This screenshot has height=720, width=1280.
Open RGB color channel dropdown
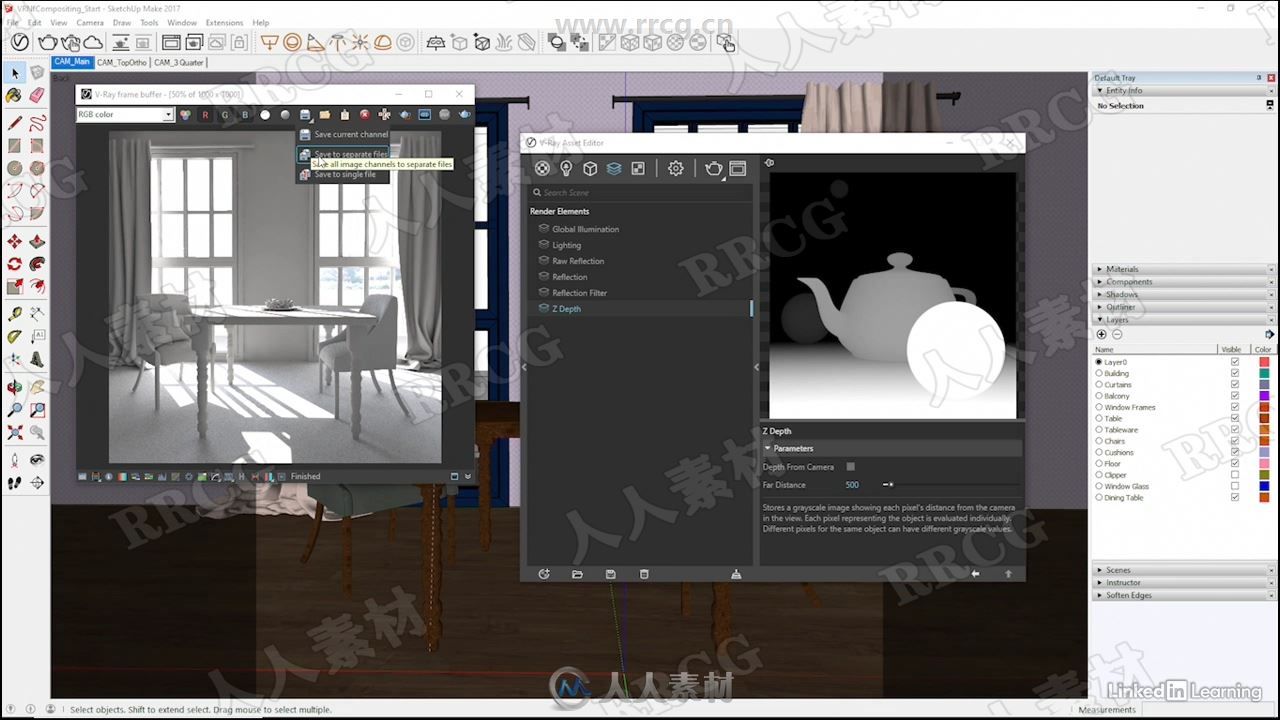coord(126,115)
